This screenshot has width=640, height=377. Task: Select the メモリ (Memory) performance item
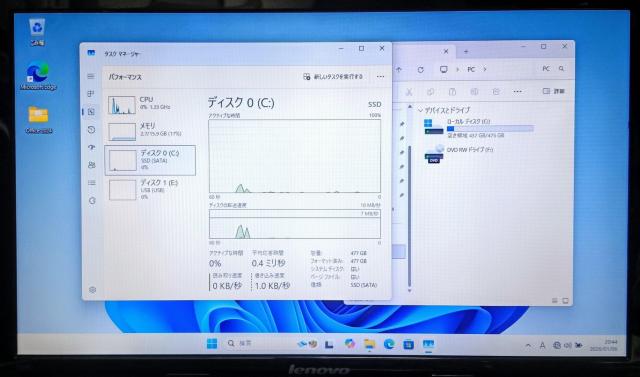(x=150, y=131)
